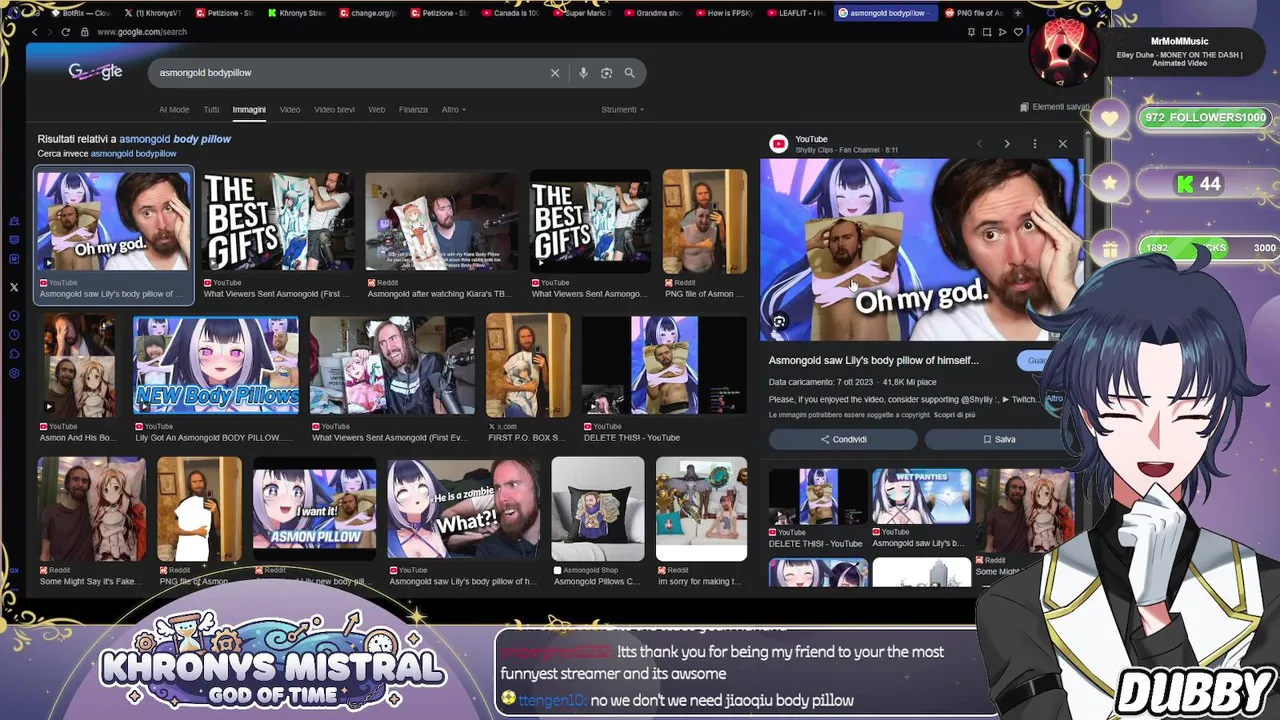This screenshot has width=1280, height=720.
Task: Click the Cerca invece asmongold bodypillow link
Action: point(134,154)
